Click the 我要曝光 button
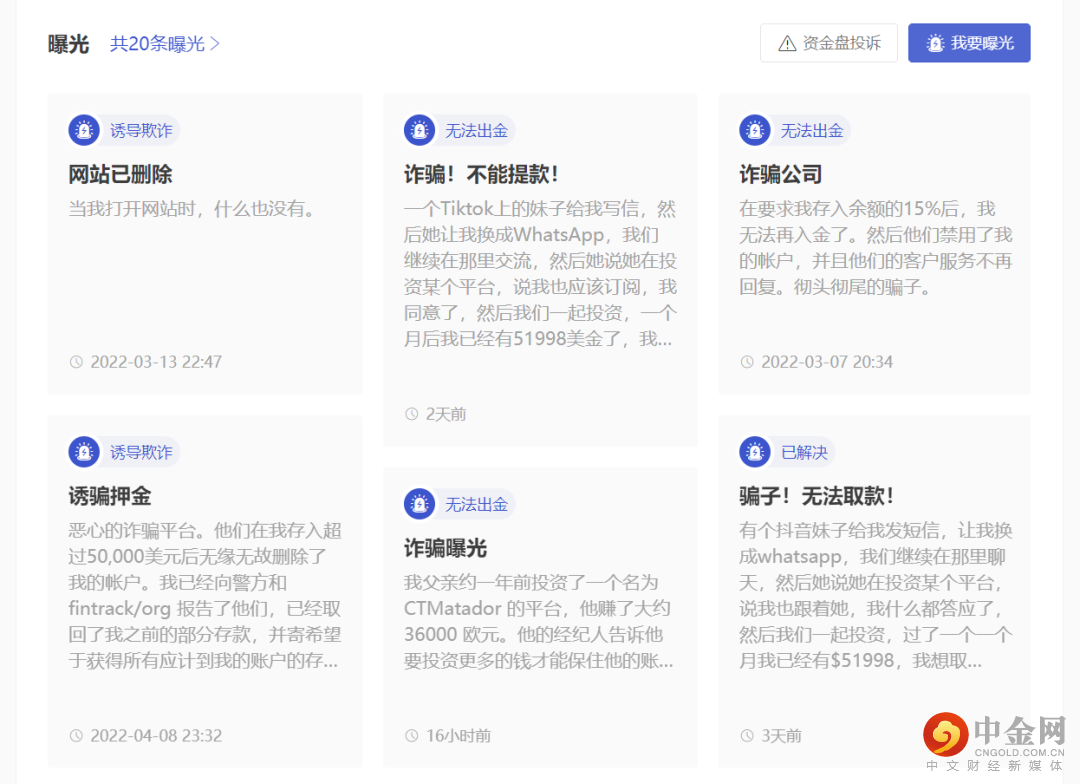This screenshot has width=1080, height=784. pyautogui.click(x=969, y=42)
